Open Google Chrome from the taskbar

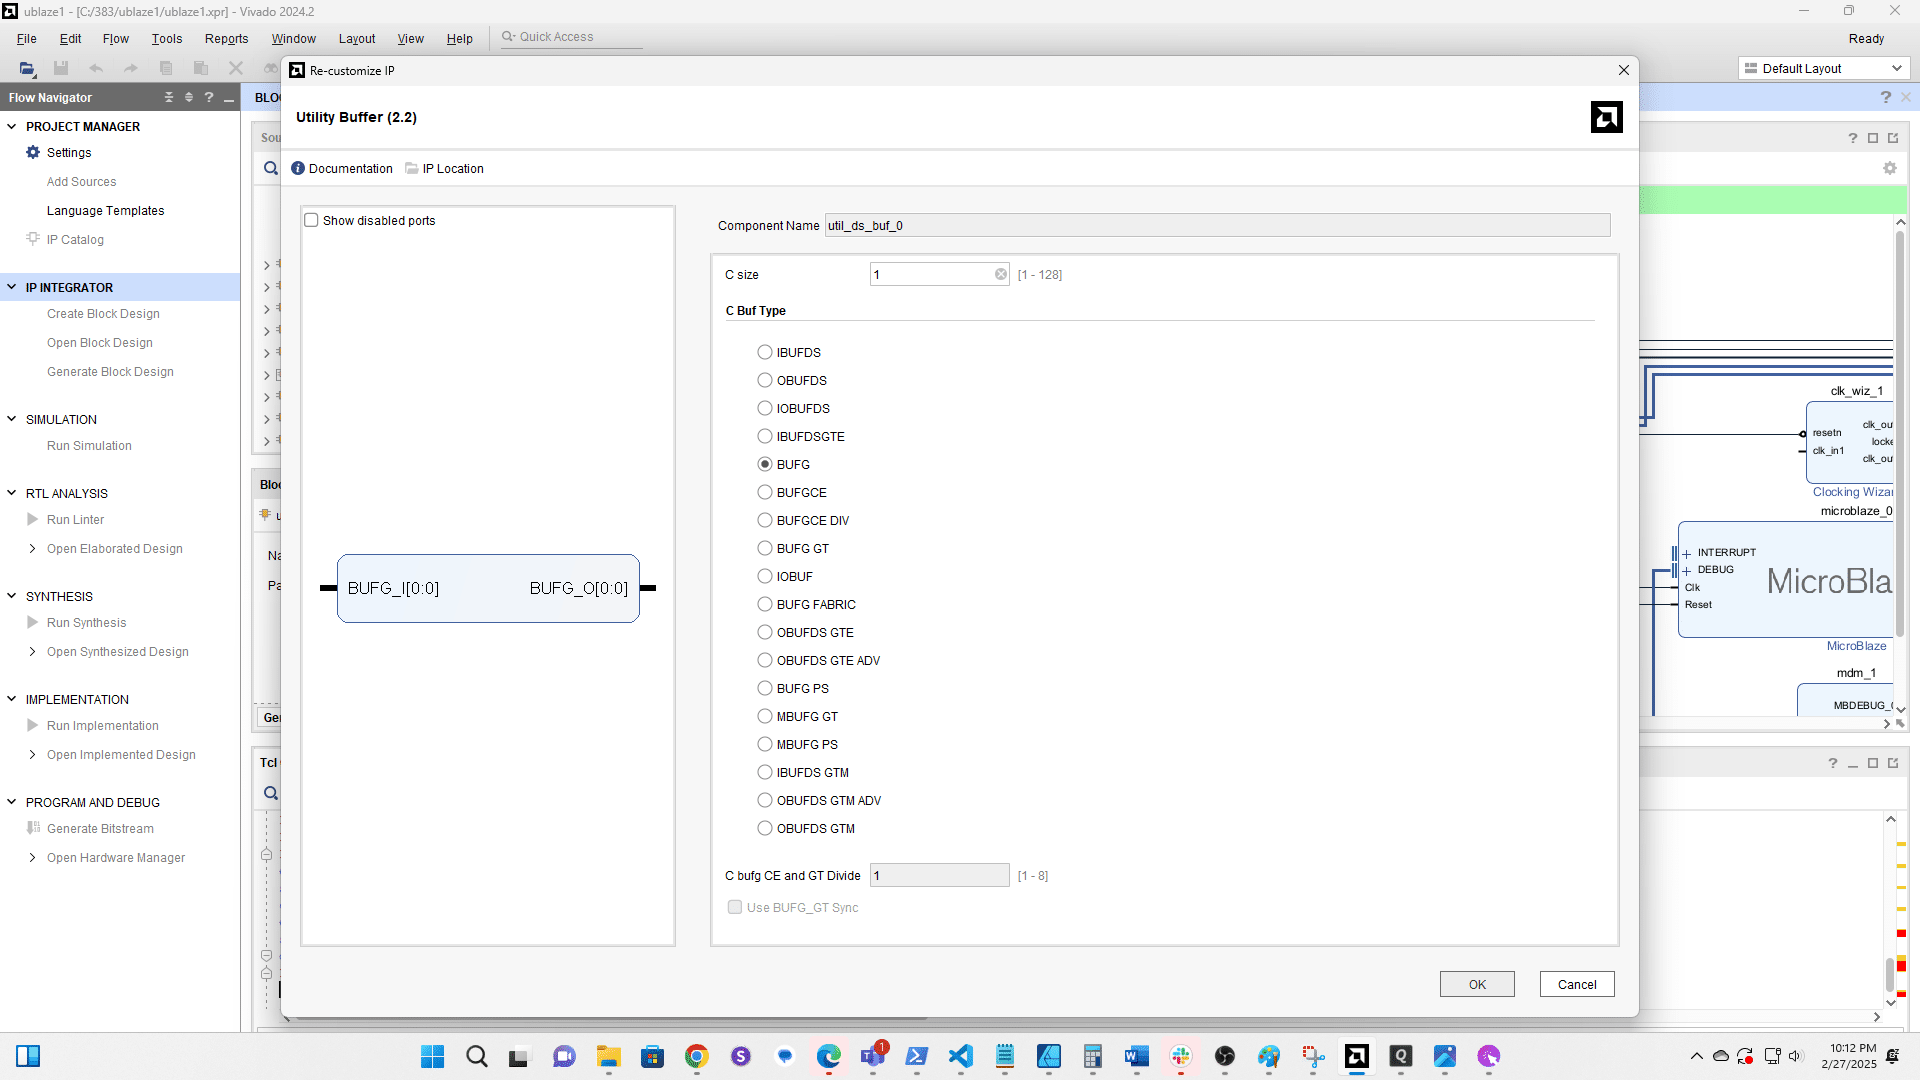tap(697, 1056)
